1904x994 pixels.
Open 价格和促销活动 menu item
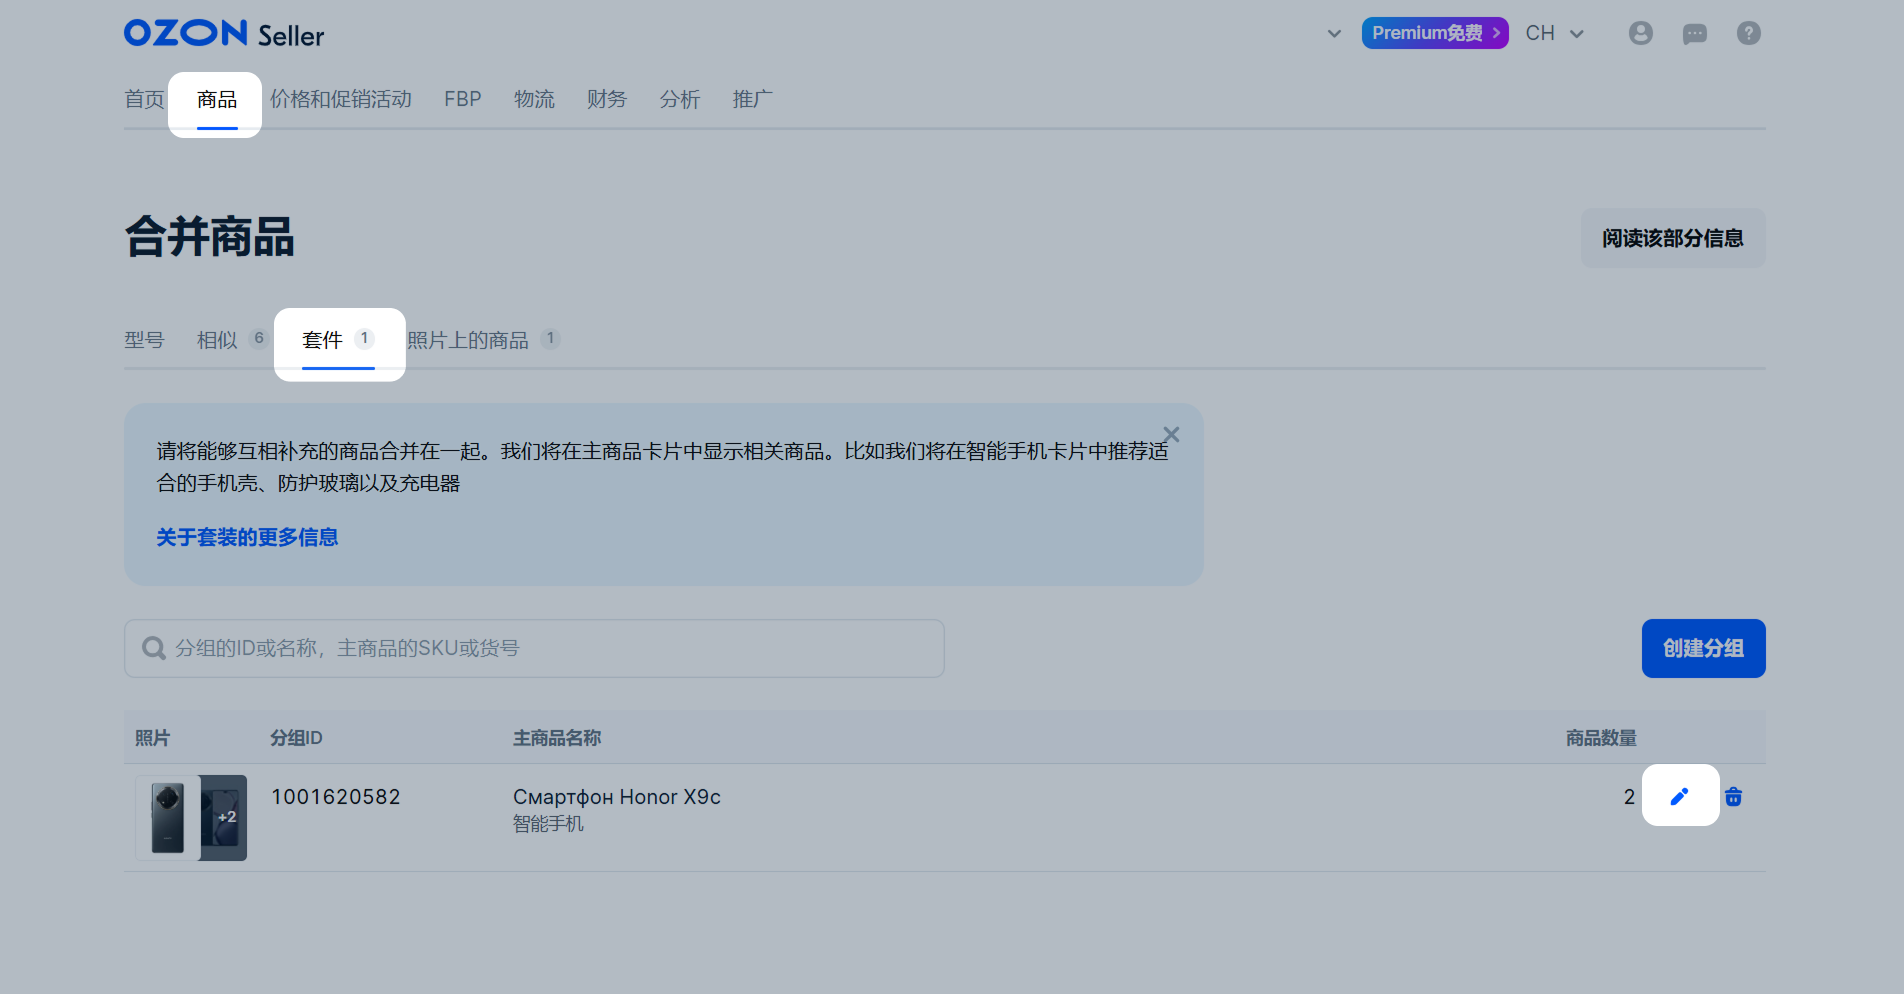(x=341, y=99)
